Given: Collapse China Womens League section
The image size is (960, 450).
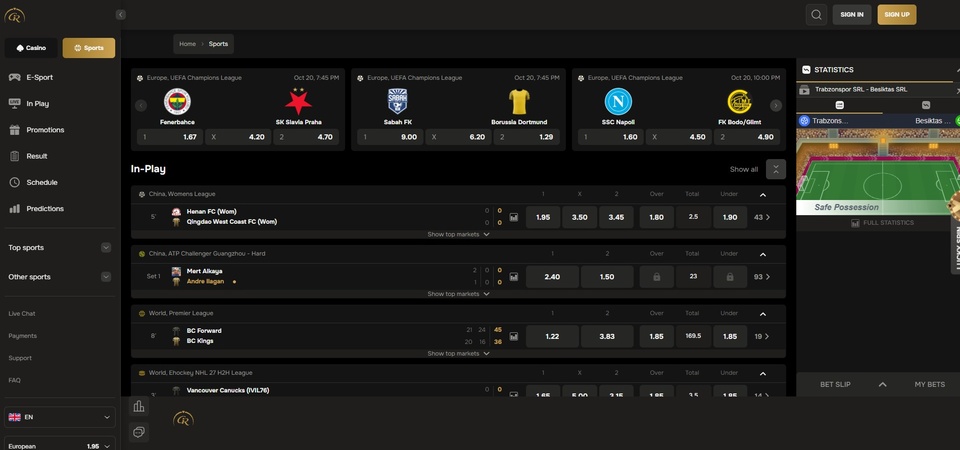Looking at the screenshot, I should (763, 195).
